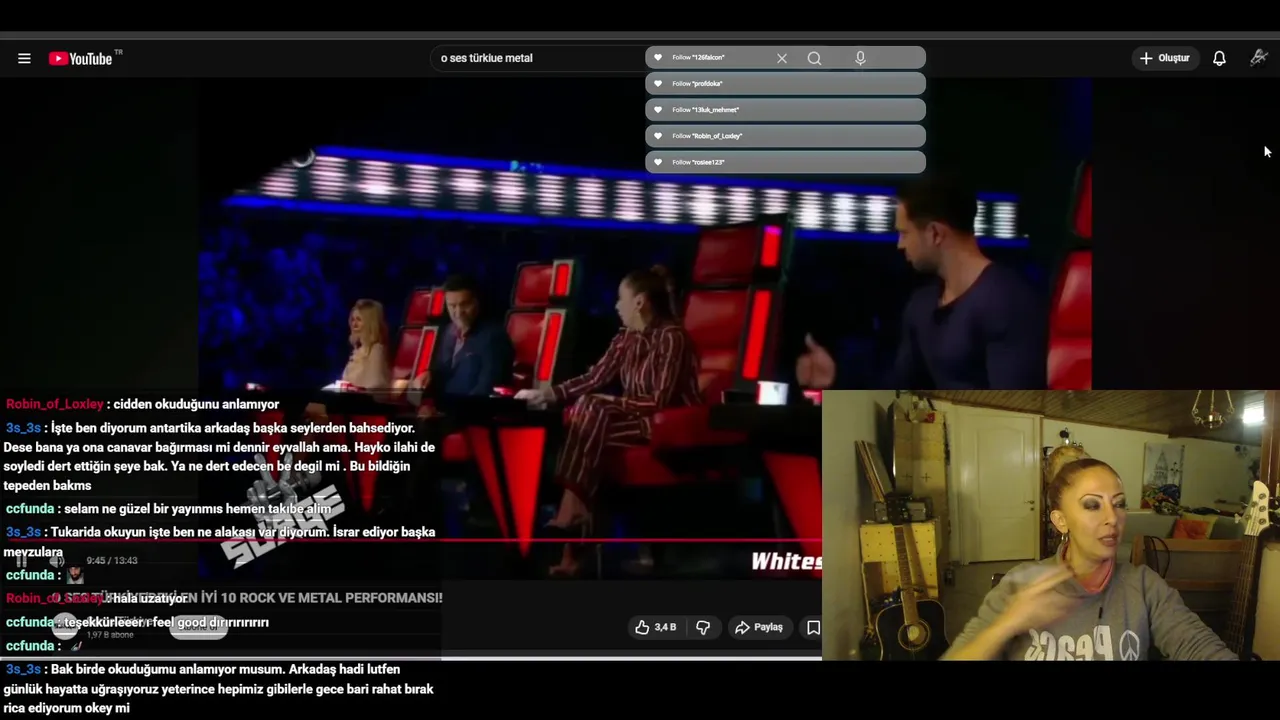The width and height of the screenshot is (1280, 720).
Task: Click the 'Whites' overlay text on the video
Action: 786,562
